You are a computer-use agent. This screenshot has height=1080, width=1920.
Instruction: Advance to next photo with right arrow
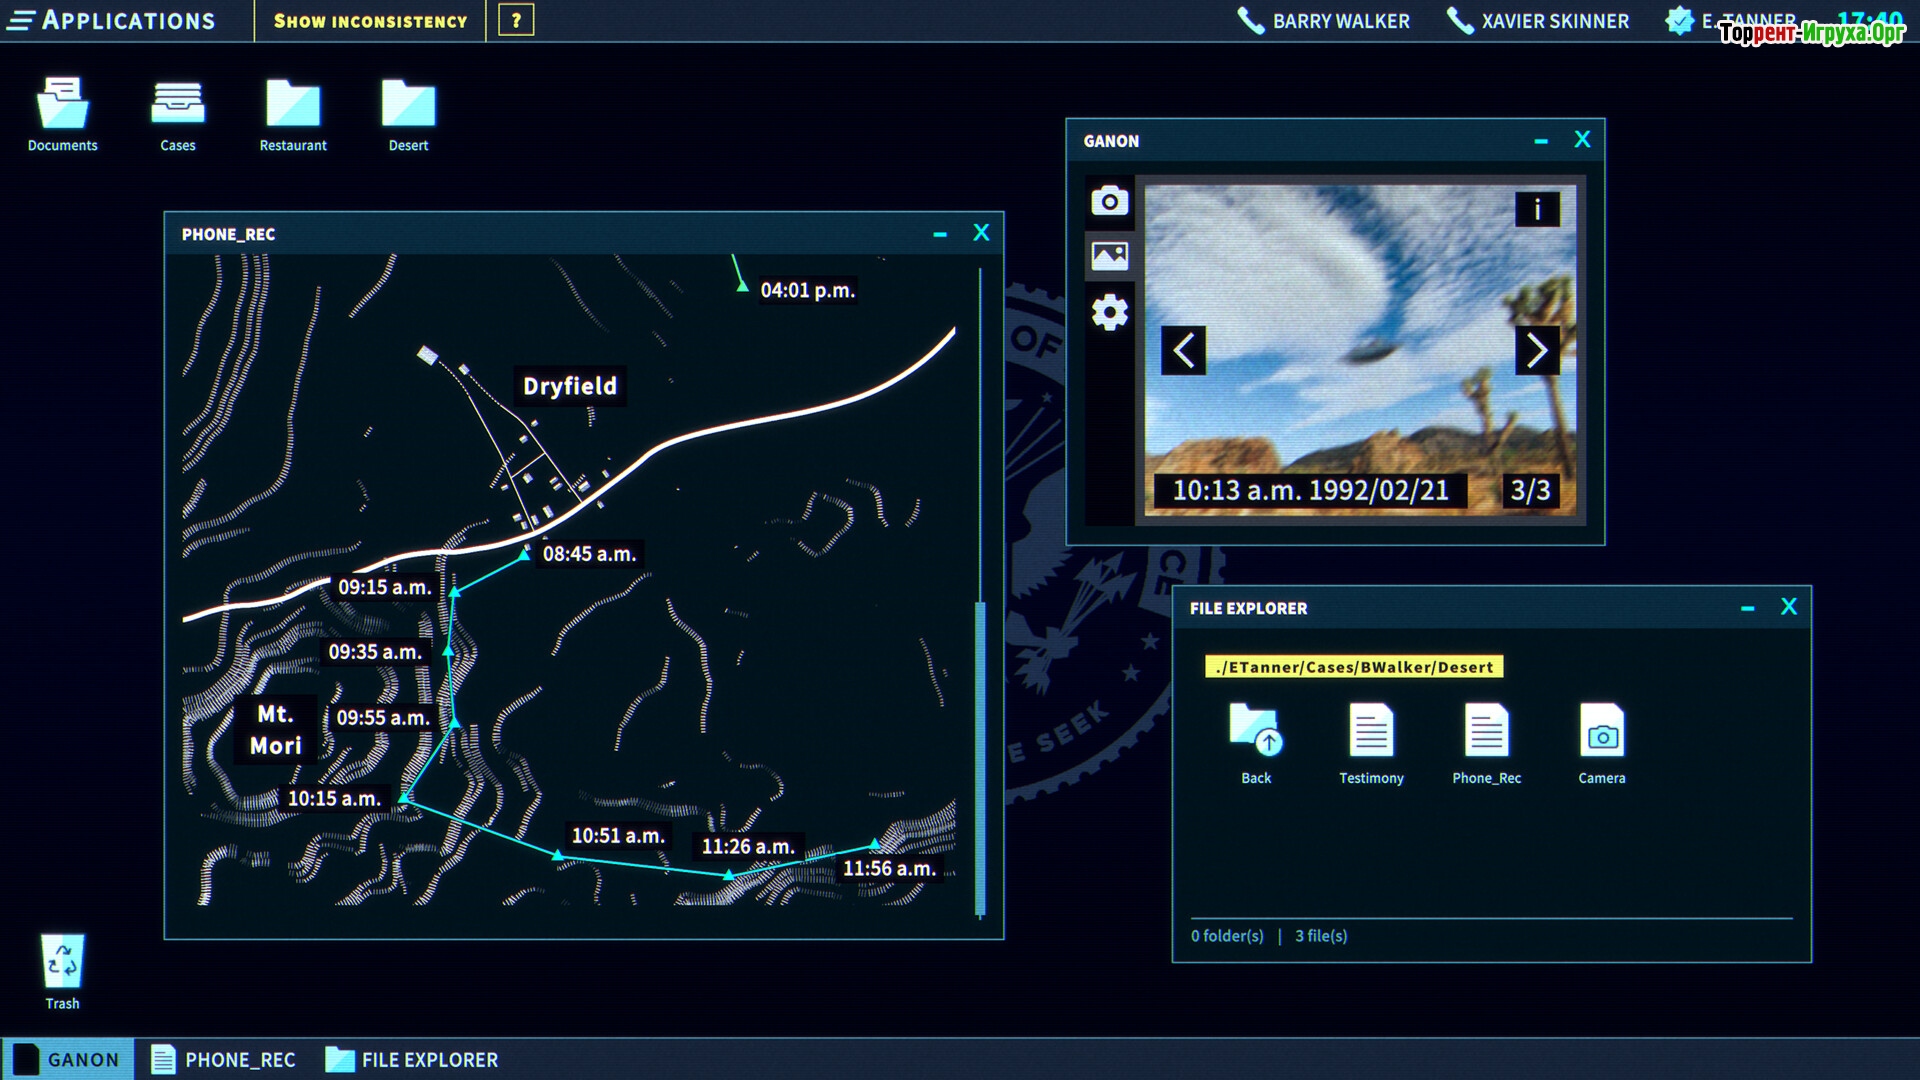point(1537,351)
